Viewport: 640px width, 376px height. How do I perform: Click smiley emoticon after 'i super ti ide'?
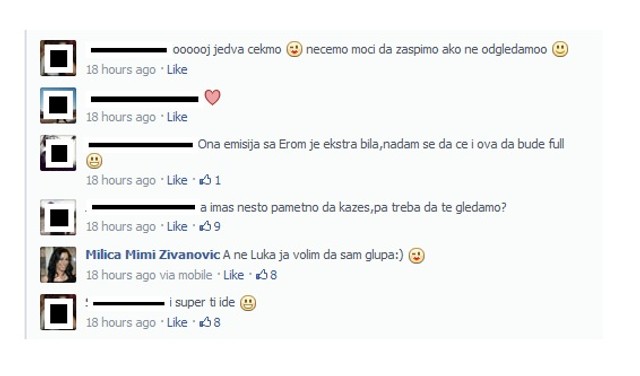tap(248, 303)
